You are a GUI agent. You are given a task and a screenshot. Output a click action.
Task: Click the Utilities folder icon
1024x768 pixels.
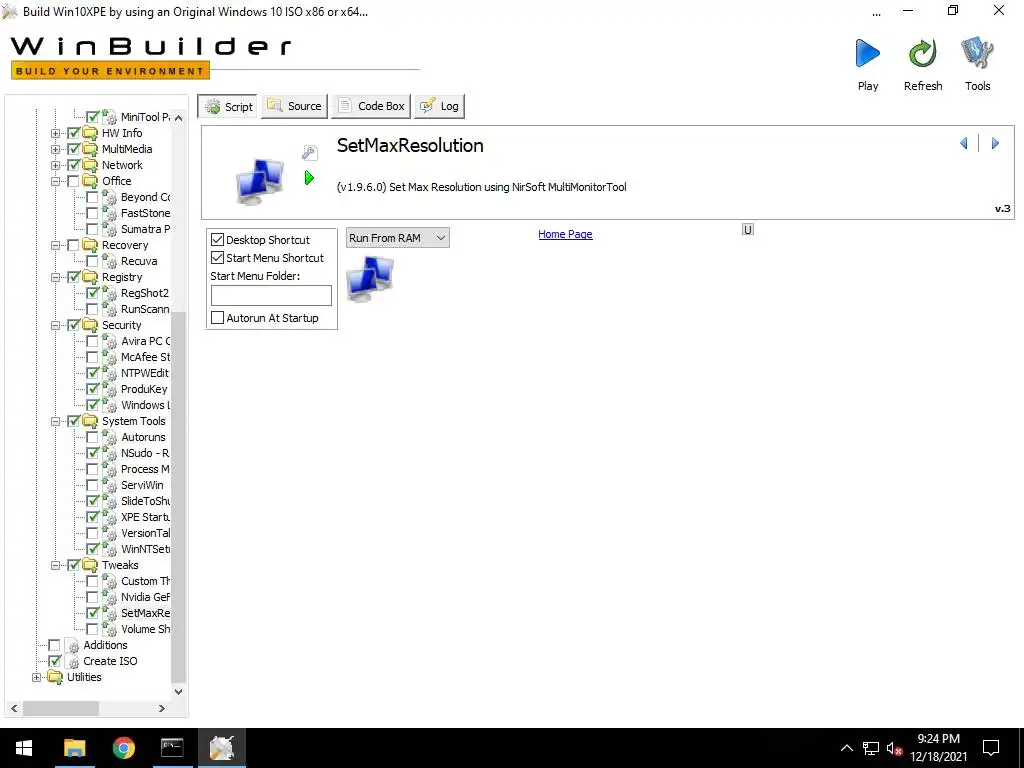(x=55, y=677)
